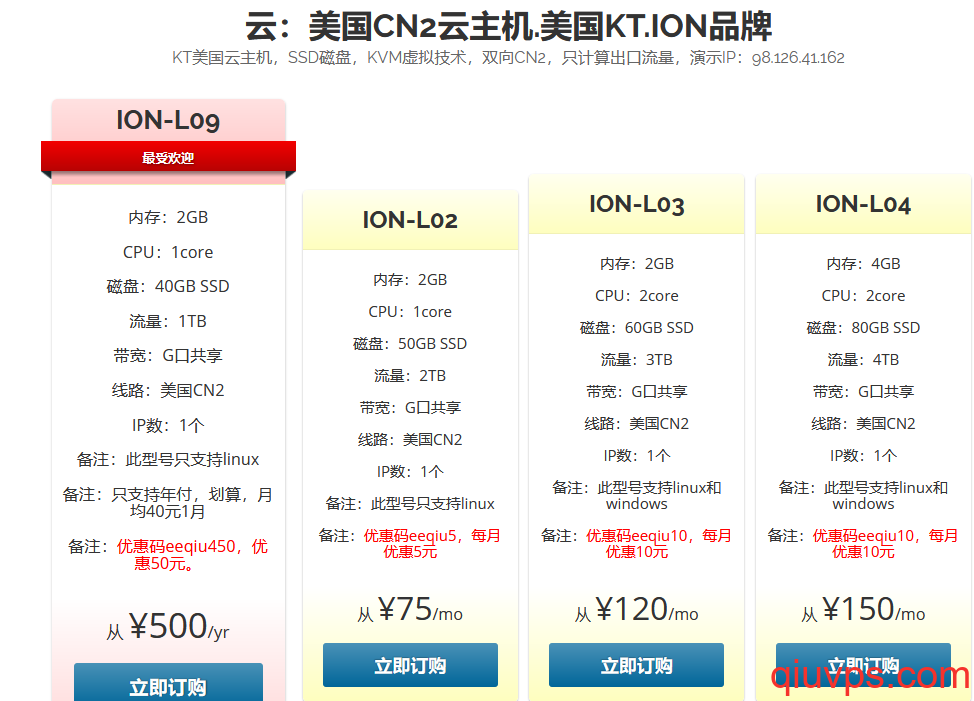Select the ION-L02 plan title
The width and height of the screenshot is (974, 701).
coord(410,220)
